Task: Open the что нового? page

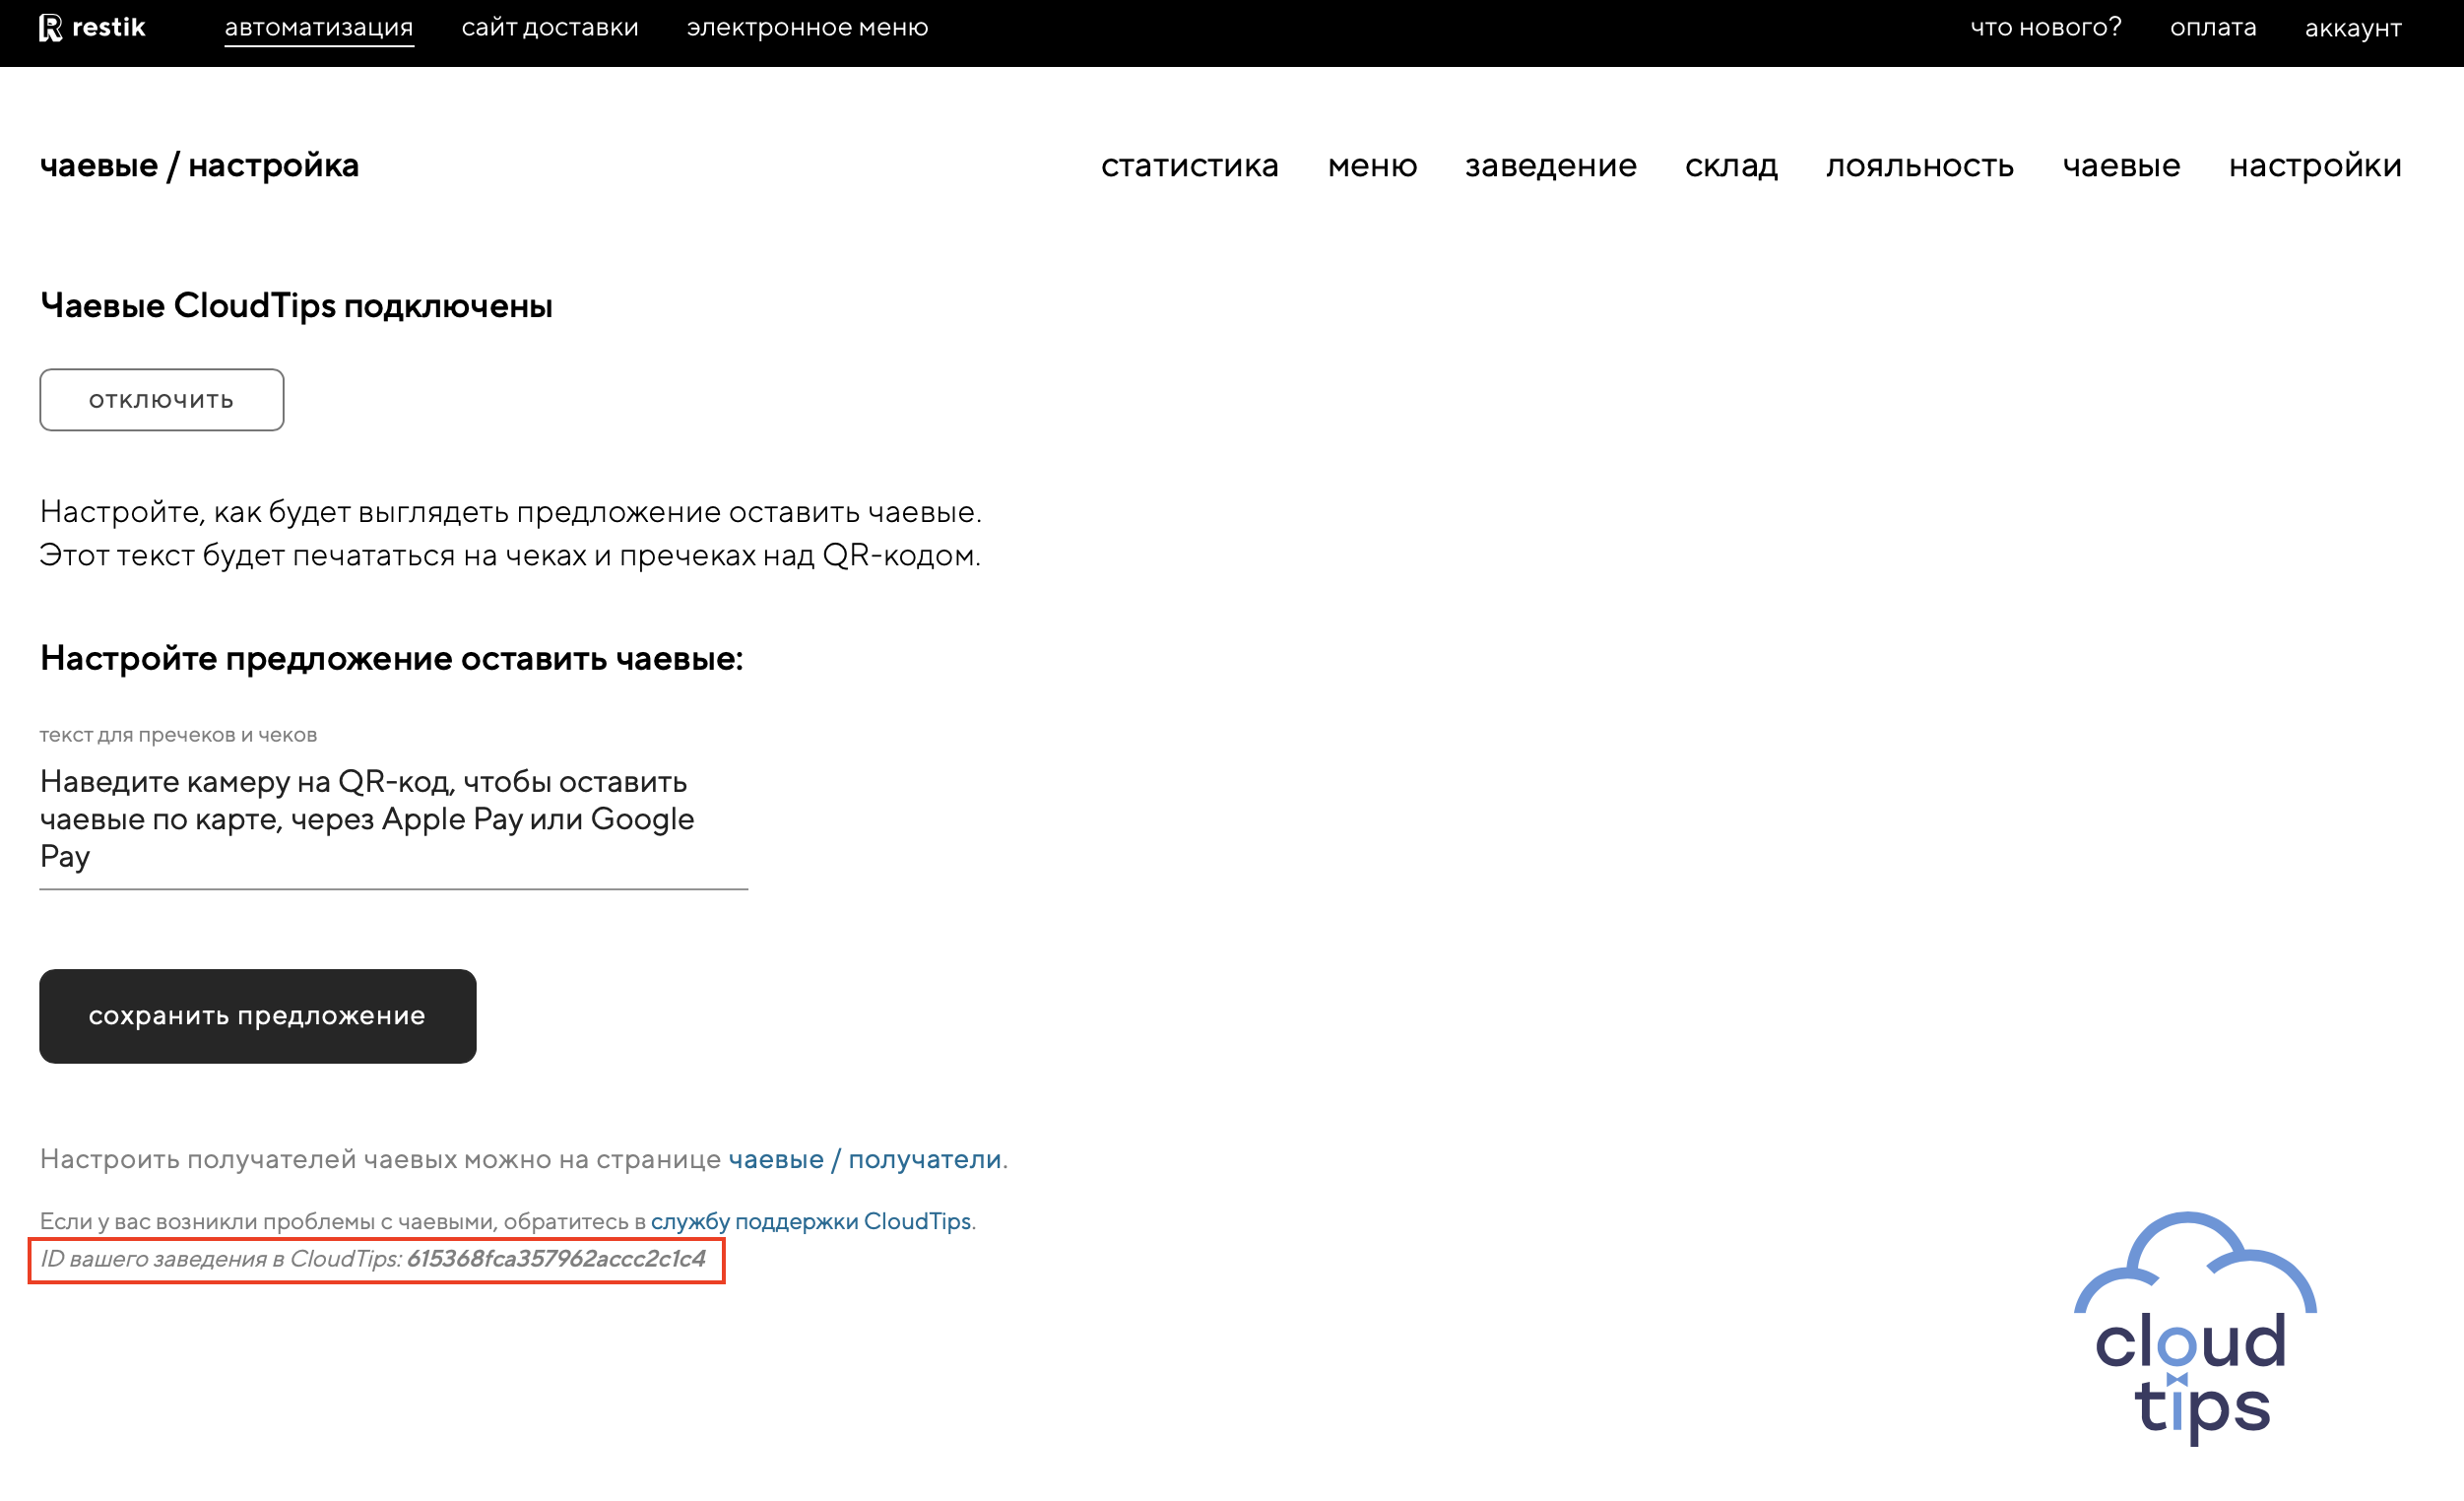Action: [2045, 28]
